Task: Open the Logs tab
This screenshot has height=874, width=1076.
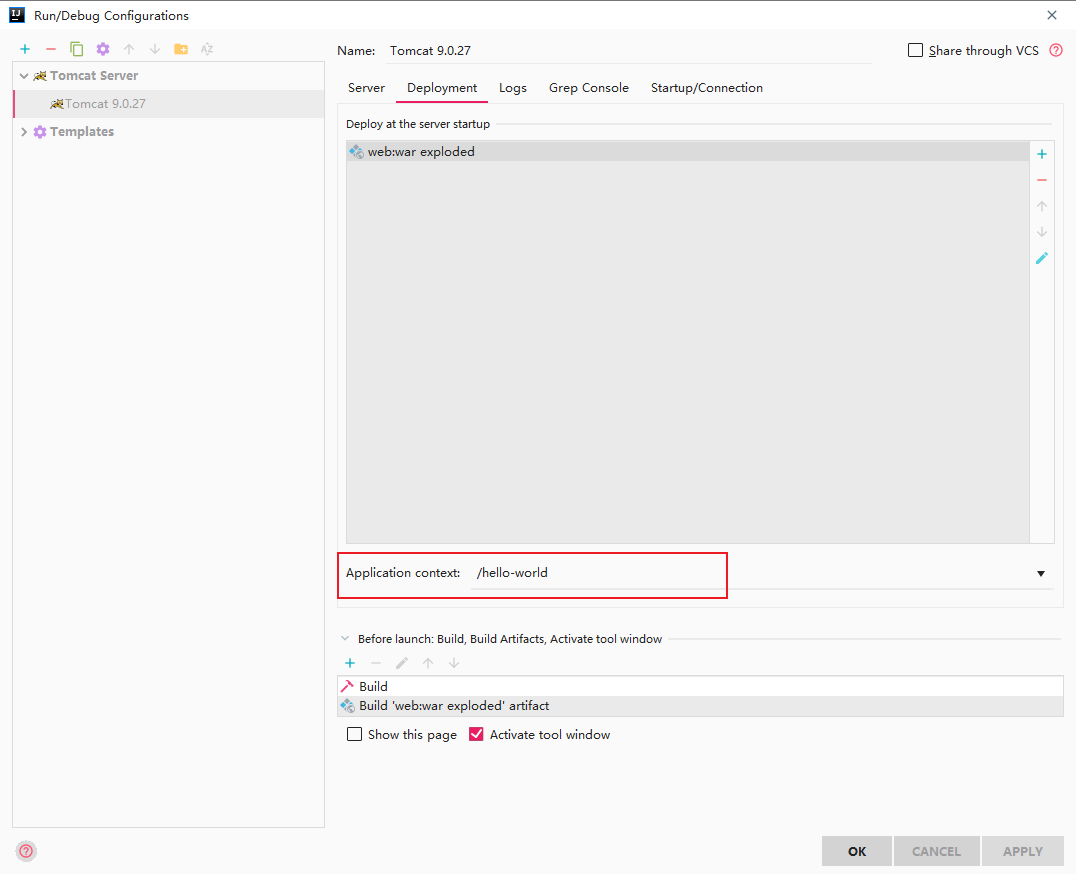Action: point(513,88)
